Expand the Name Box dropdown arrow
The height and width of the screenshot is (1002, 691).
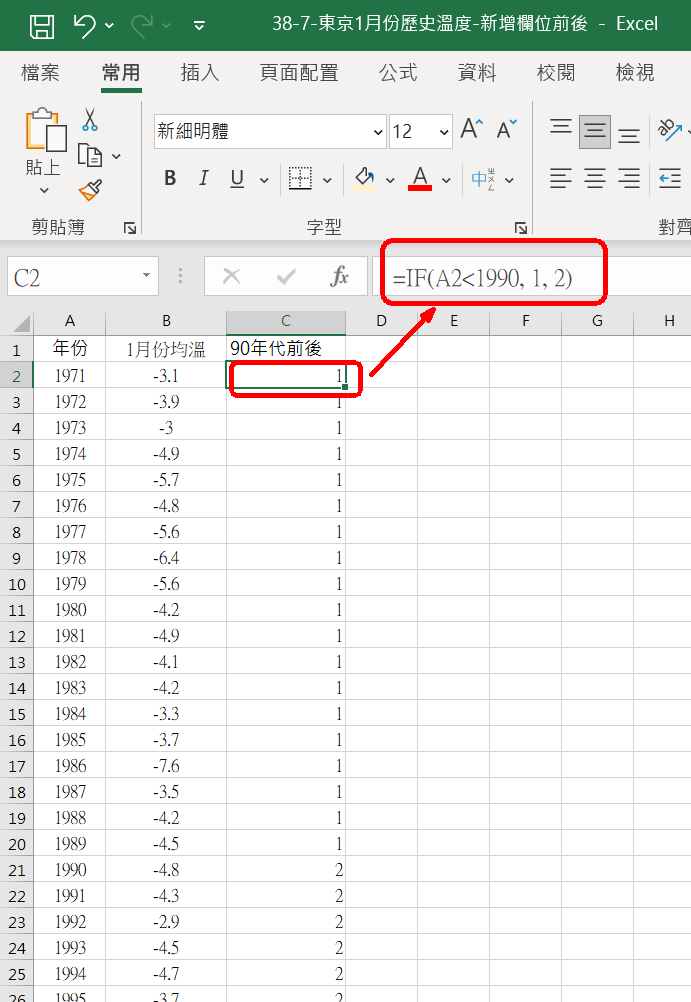click(x=147, y=276)
